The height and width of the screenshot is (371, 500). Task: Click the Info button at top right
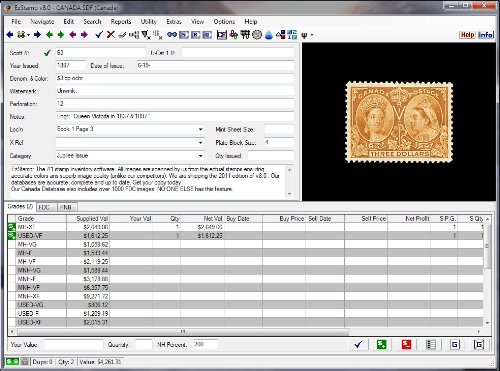click(486, 35)
